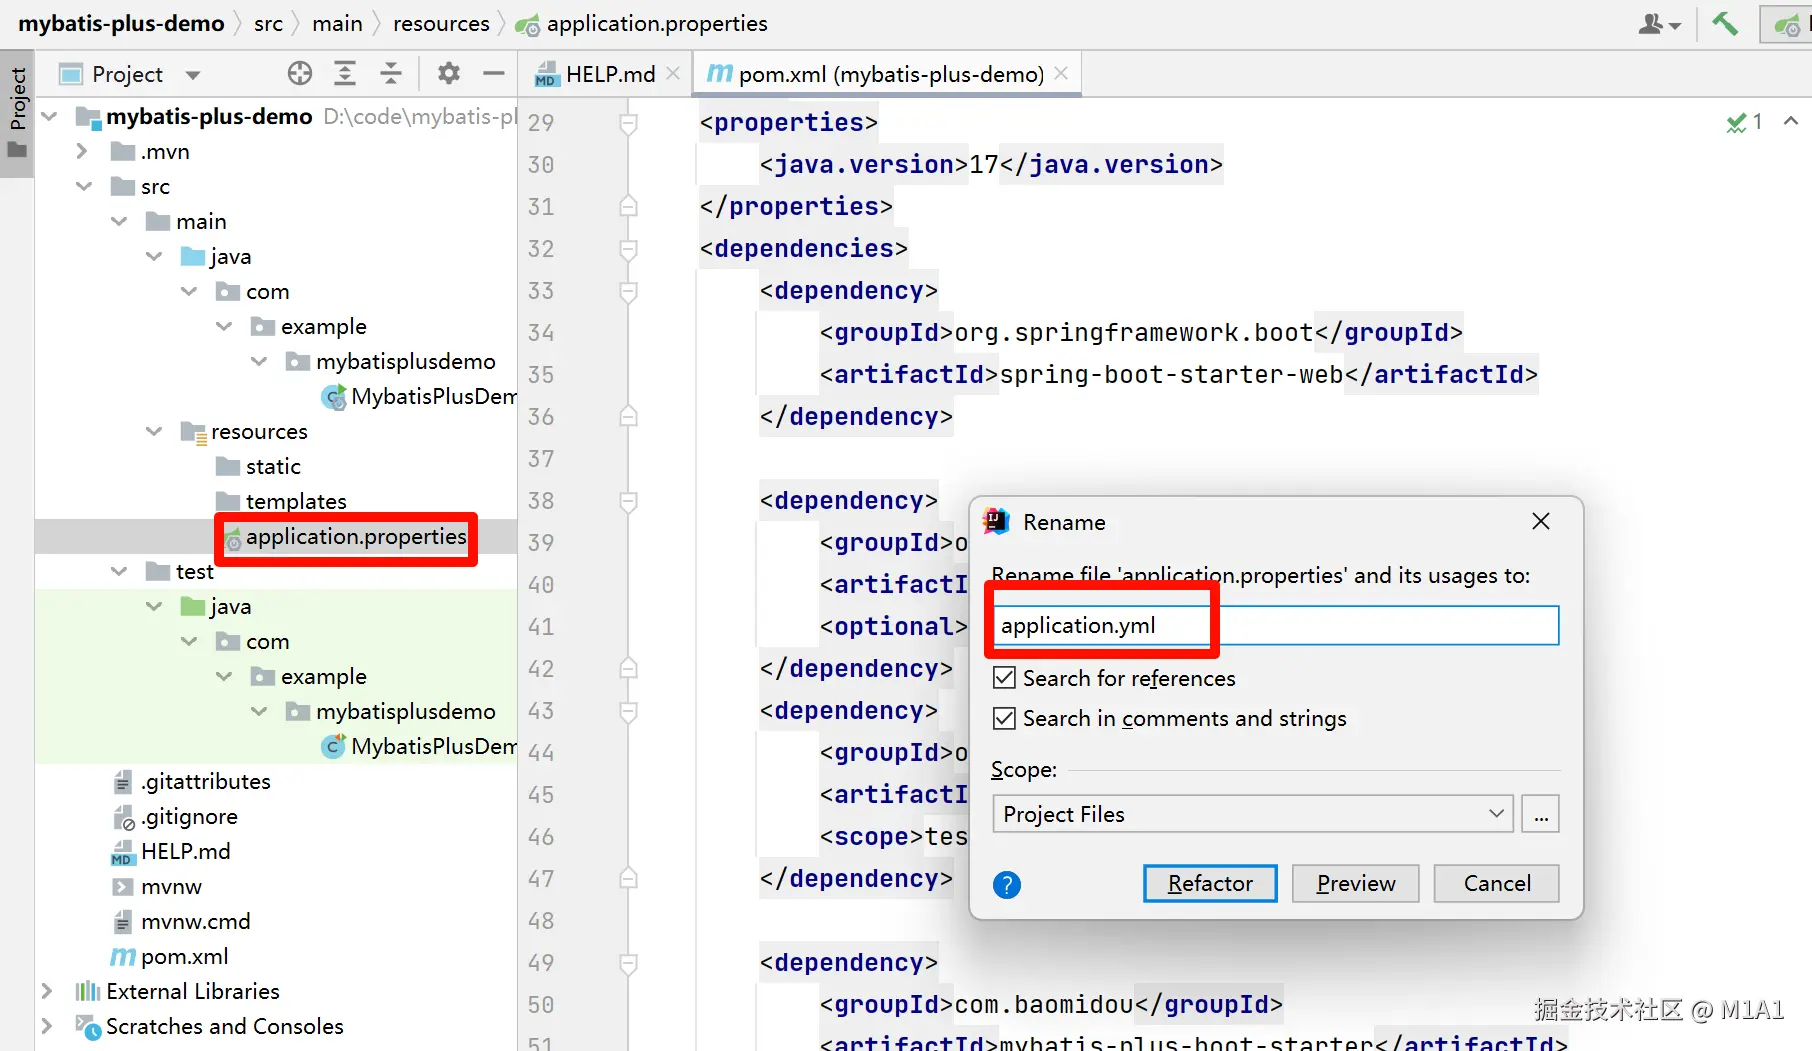Collapse the java folder under main
The width and height of the screenshot is (1812, 1051).
(154, 256)
